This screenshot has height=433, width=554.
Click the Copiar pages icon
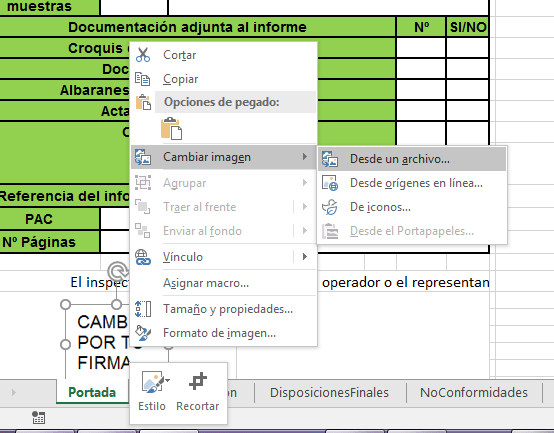click(x=143, y=79)
